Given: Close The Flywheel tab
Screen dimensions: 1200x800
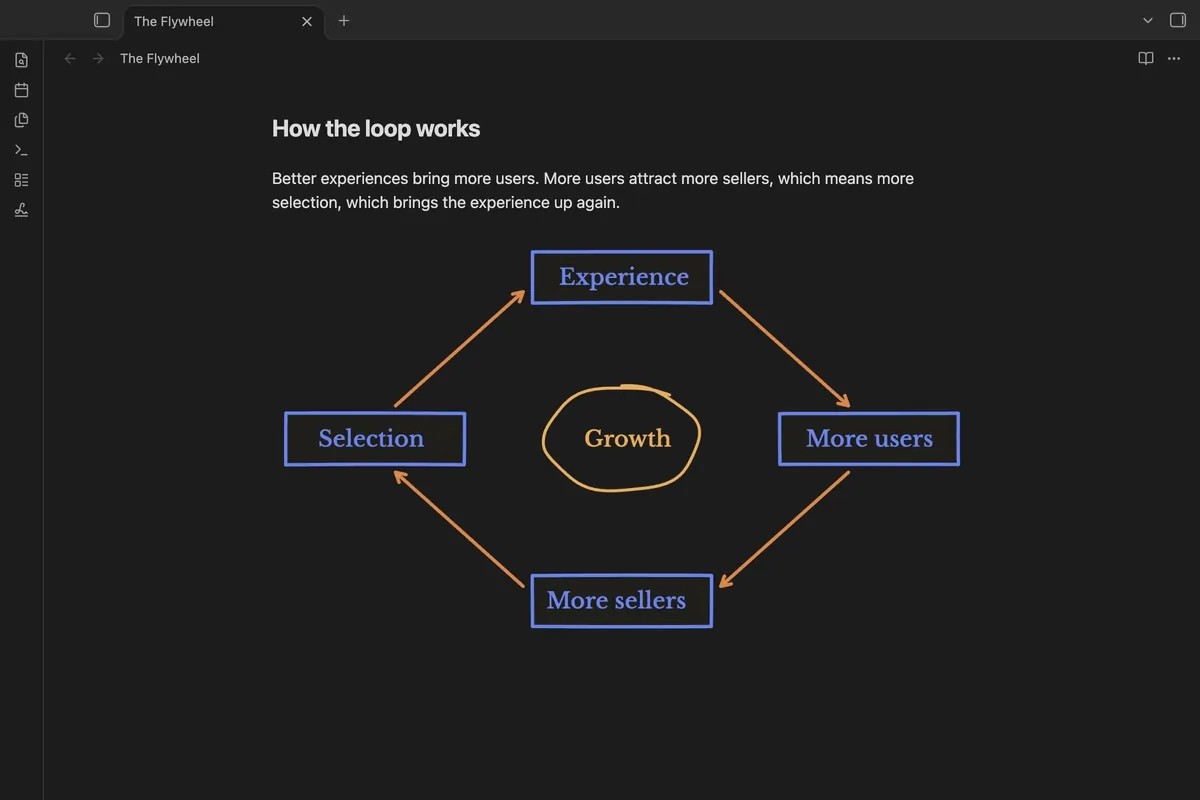Looking at the screenshot, I should point(307,21).
